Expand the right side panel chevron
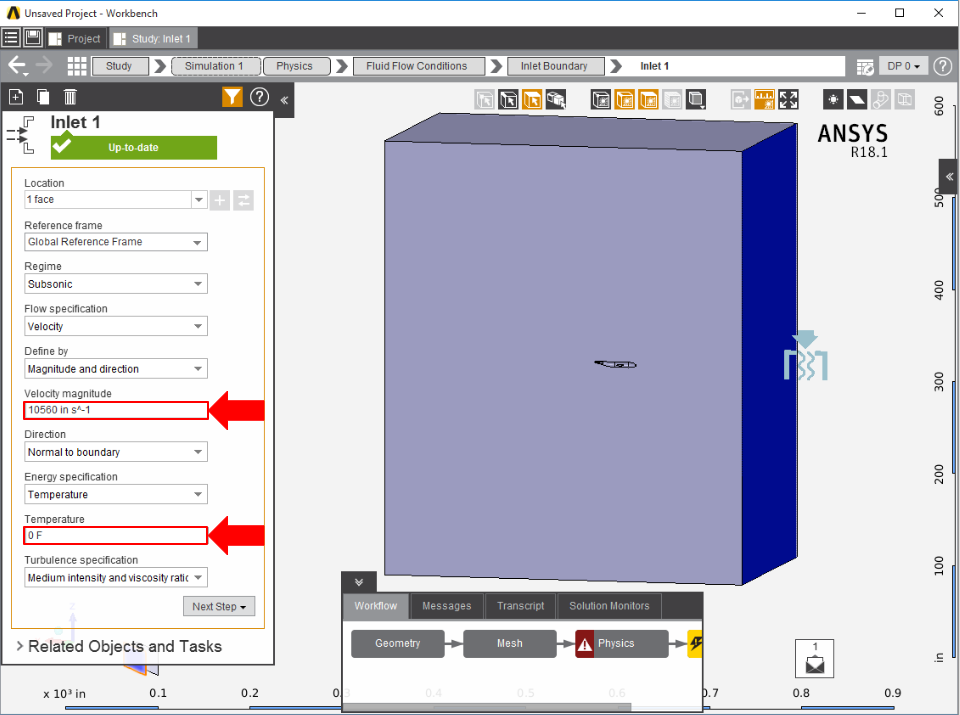 click(x=948, y=177)
